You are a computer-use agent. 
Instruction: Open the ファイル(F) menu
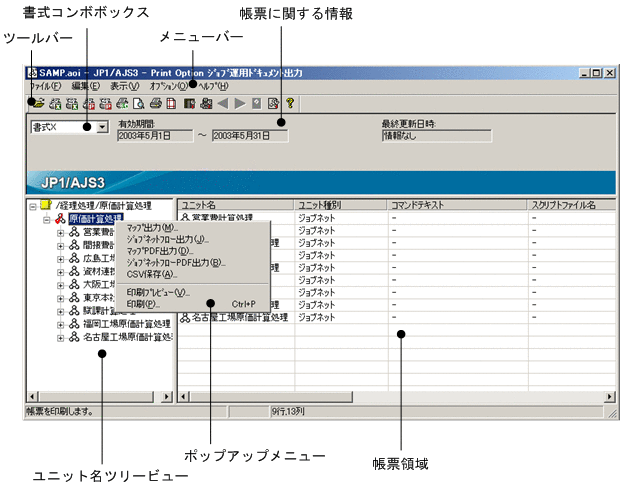coord(45,86)
